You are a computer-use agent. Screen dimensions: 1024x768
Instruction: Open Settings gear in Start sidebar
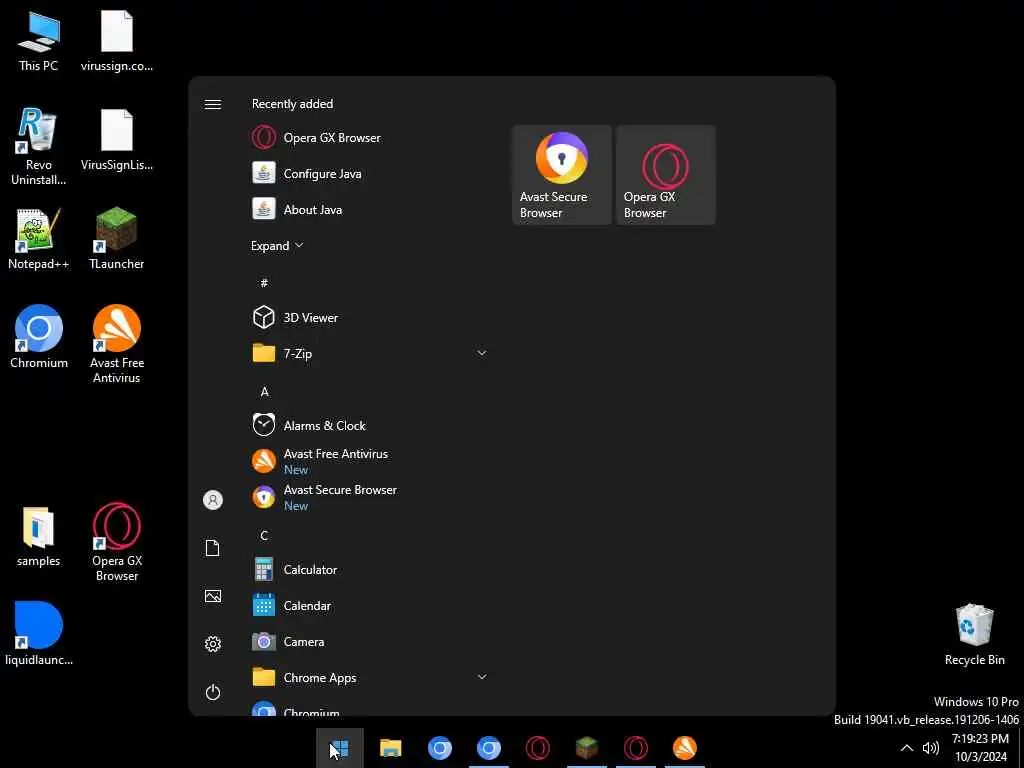[x=213, y=644]
